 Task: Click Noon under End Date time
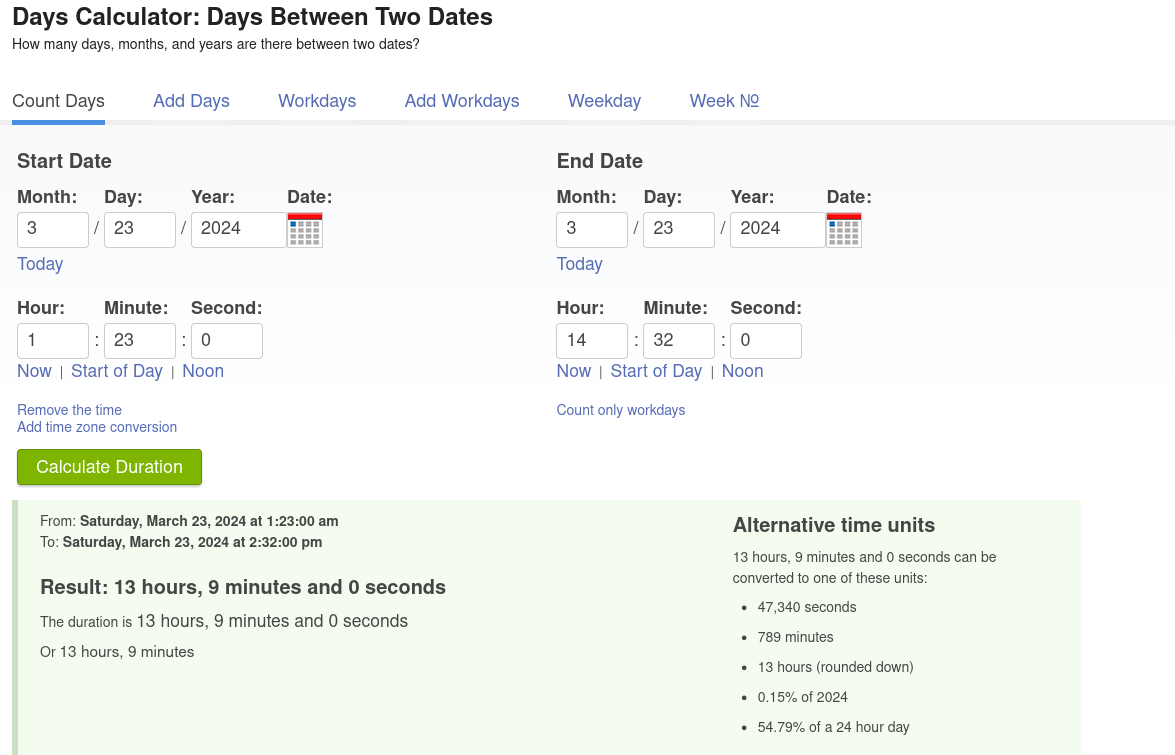pos(743,371)
